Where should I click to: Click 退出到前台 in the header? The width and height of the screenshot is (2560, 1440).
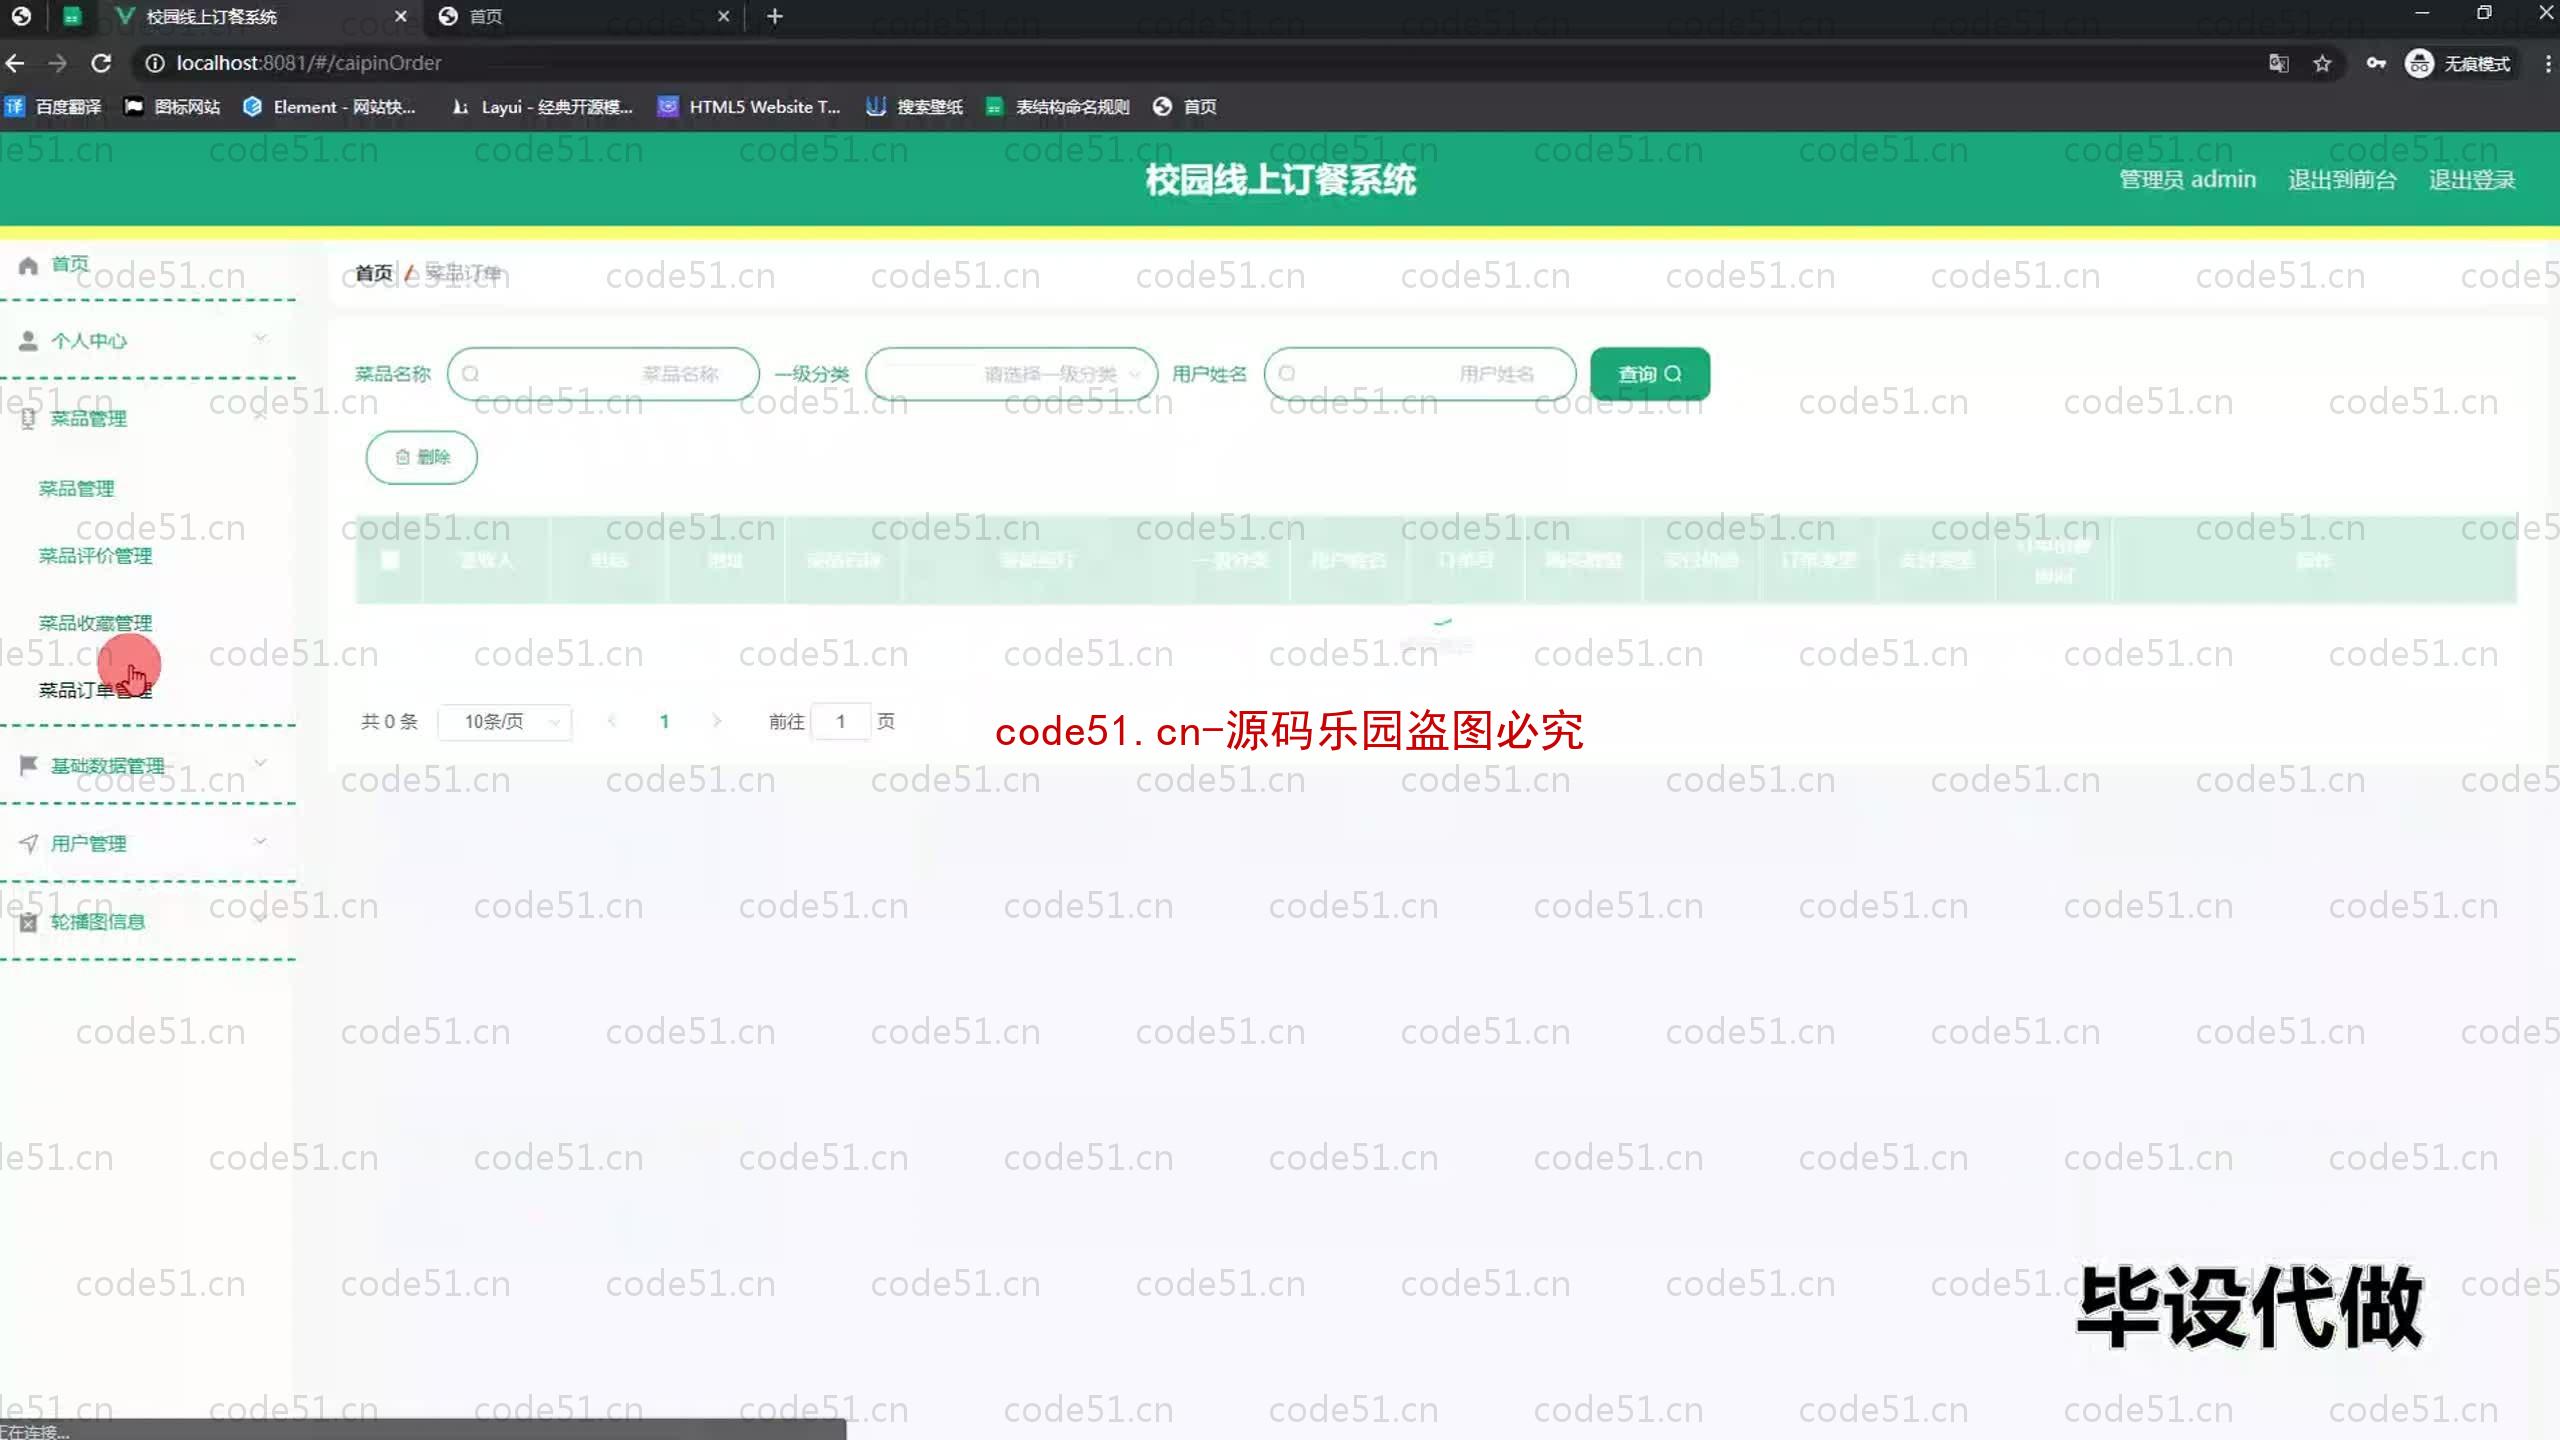(x=2342, y=180)
